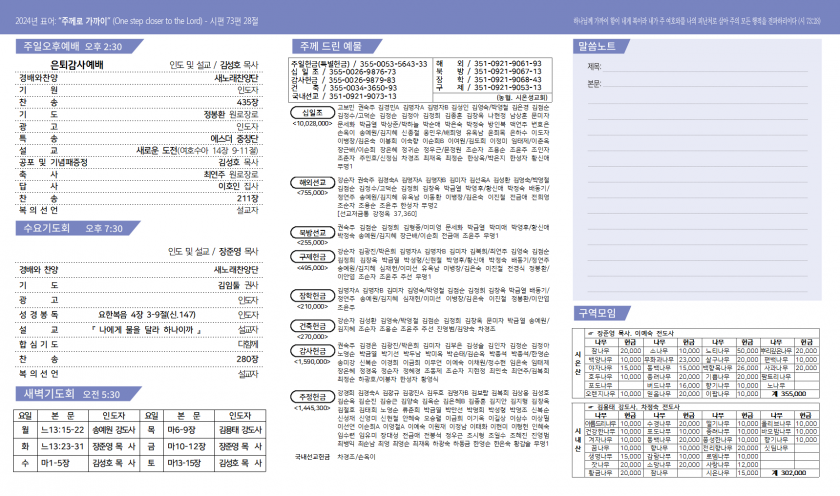The width and height of the screenshot is (840, 496).
Task: Click the '십일조' pill label
Action: pyautogui.click(x=312, y=113)
